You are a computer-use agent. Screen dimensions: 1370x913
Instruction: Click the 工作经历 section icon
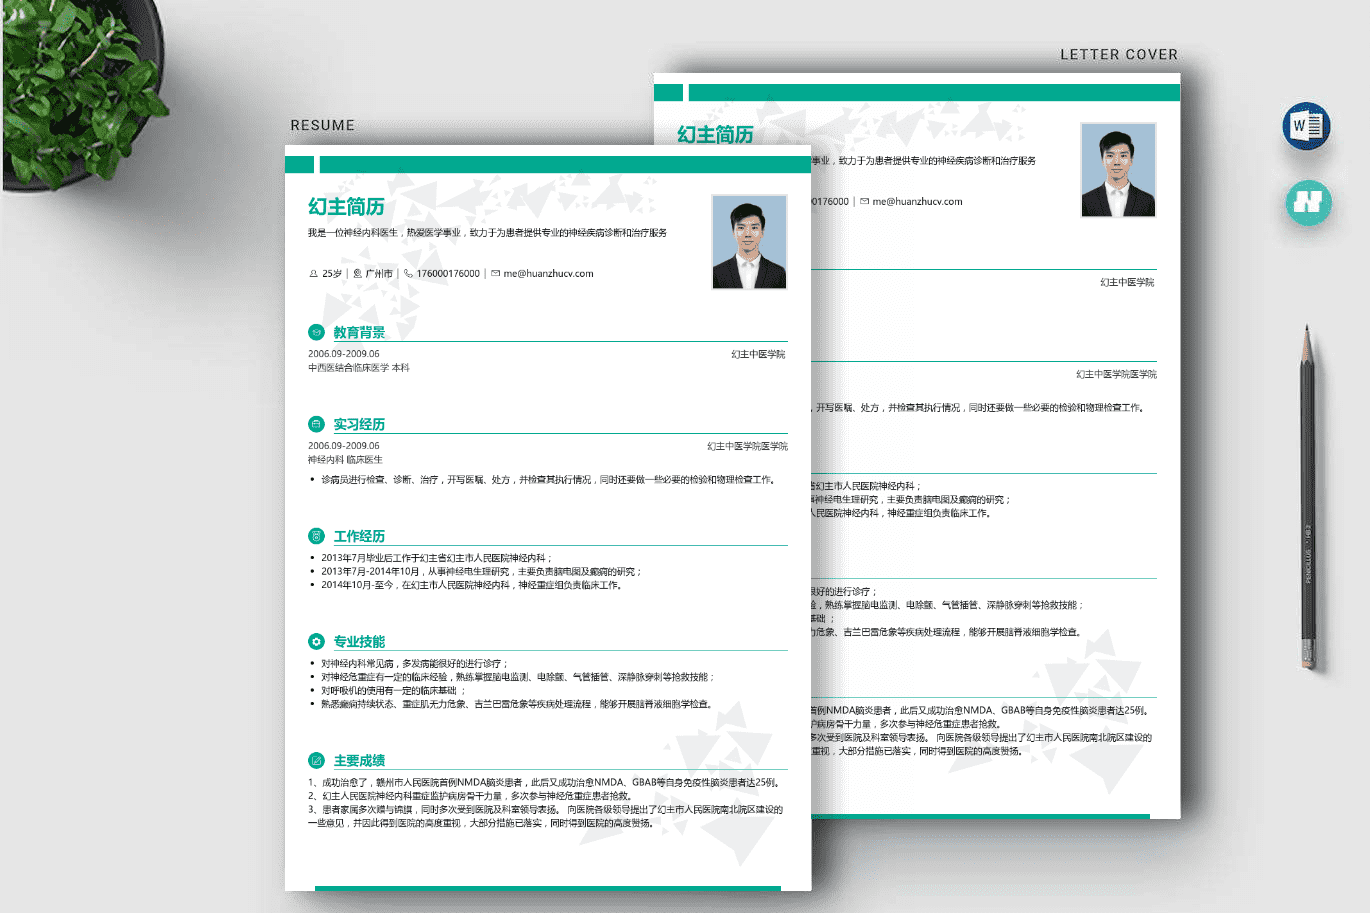316,536
